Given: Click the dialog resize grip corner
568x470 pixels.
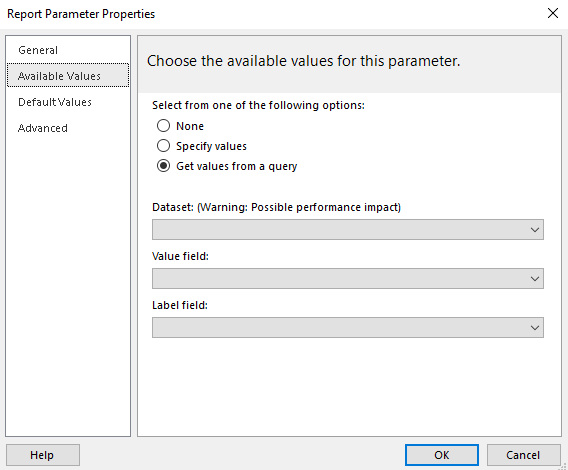Looking at the screenshot, I should click(563, 466).
